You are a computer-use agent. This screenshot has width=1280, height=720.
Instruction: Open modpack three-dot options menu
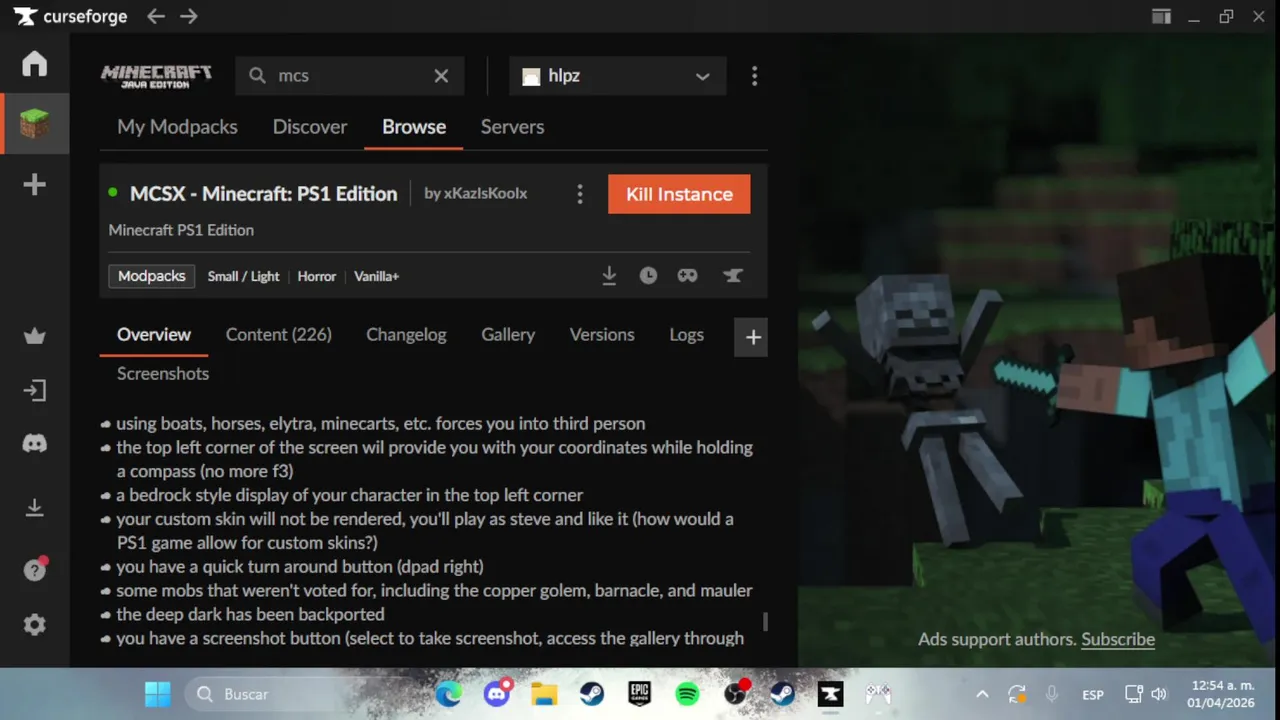pos(580,194)
